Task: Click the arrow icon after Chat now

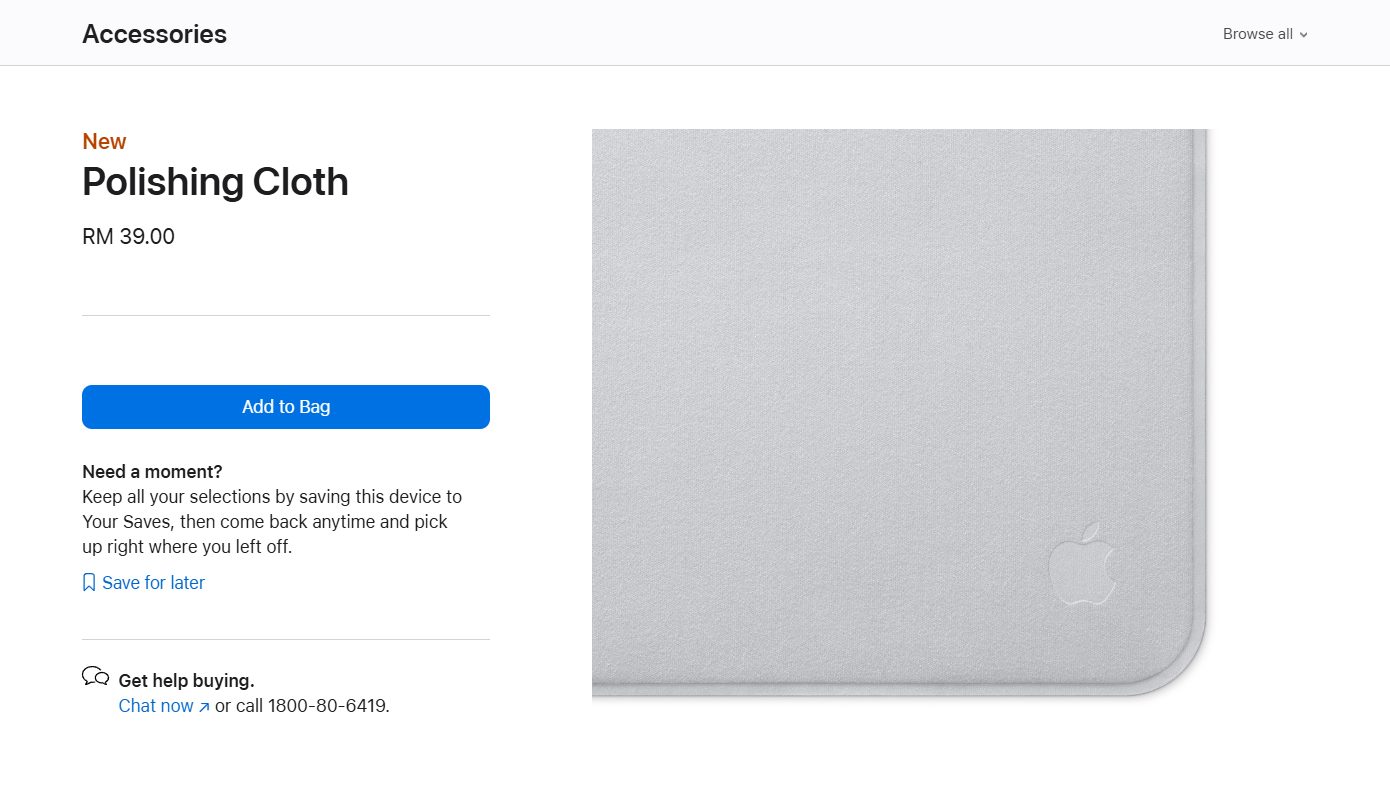Action: pos(204,707)
